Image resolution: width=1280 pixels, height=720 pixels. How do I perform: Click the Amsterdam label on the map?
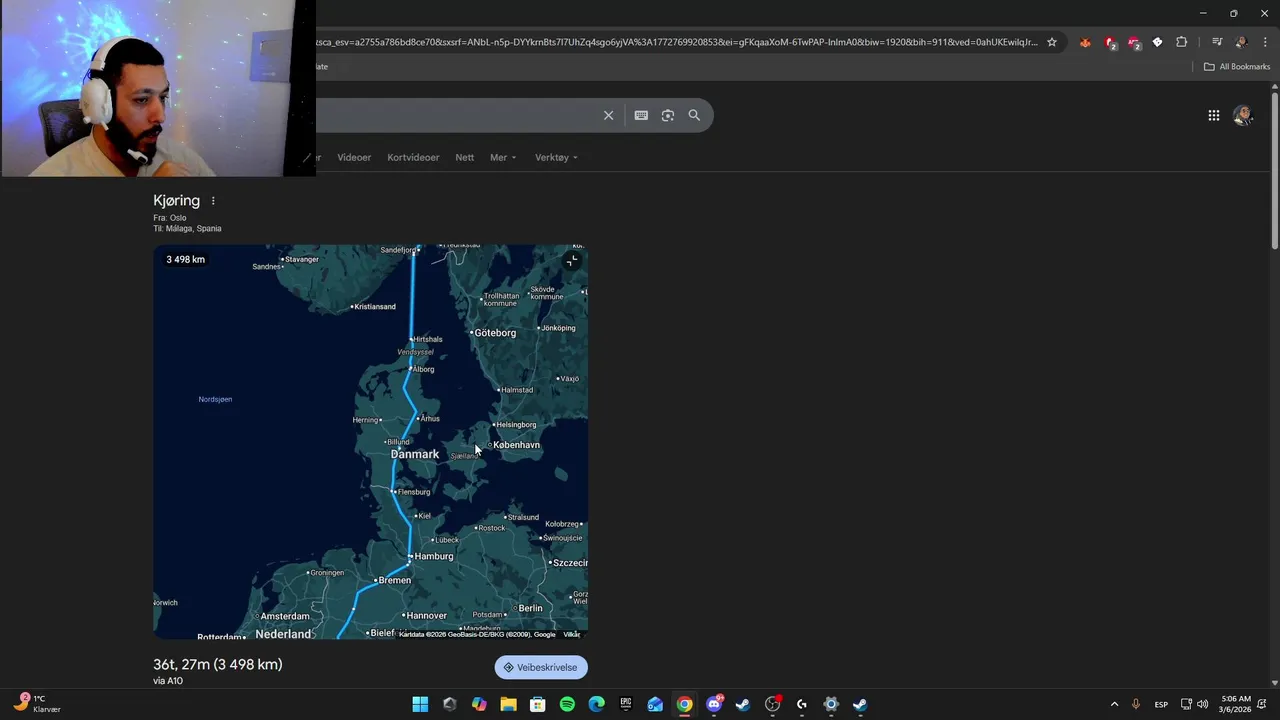tap(285, 616)
